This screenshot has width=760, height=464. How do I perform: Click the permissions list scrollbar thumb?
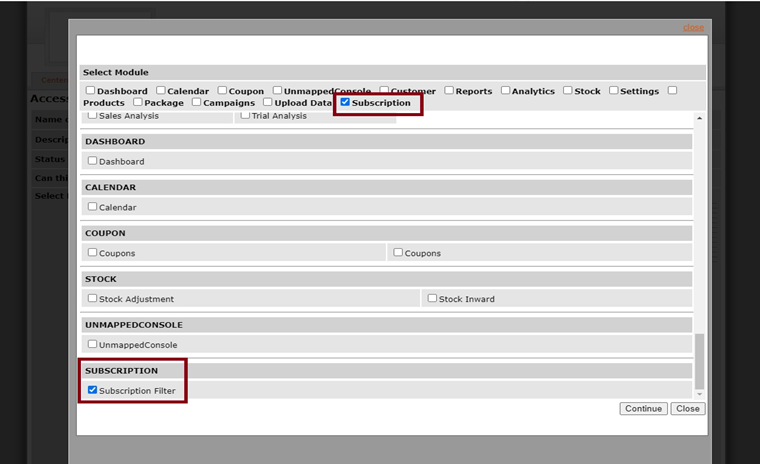[699, 361]
